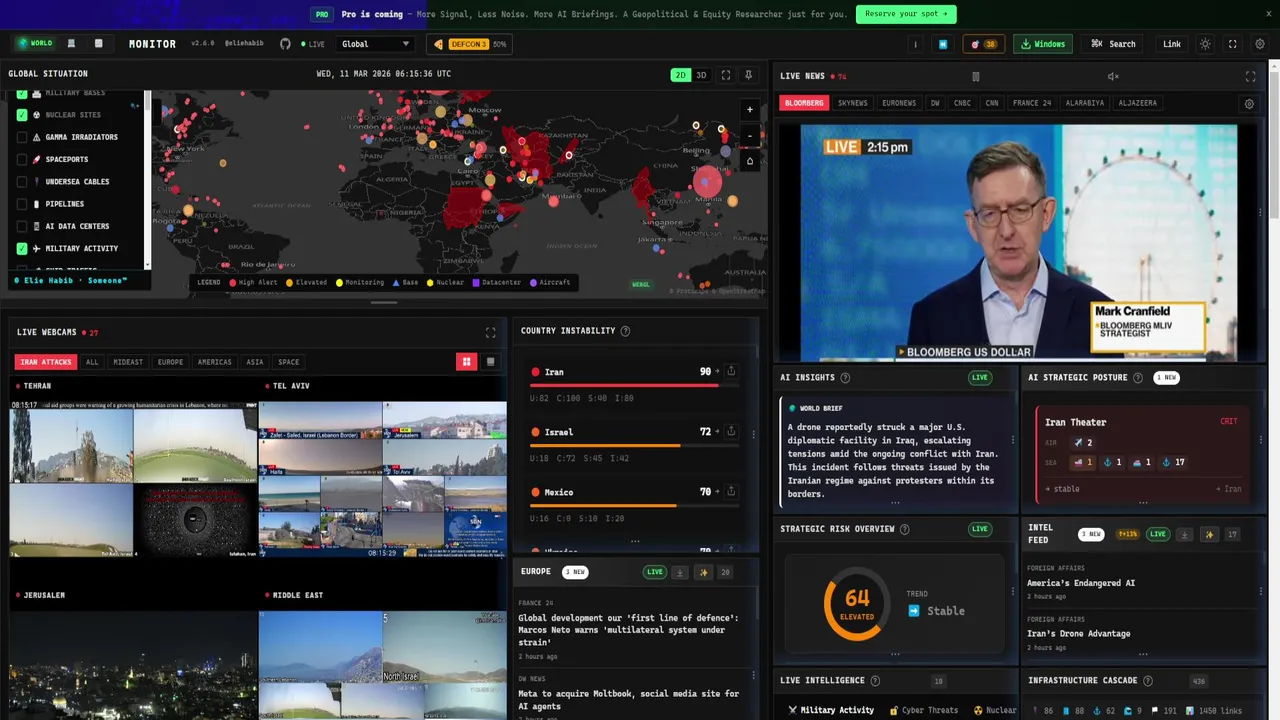Download the Europe news feed
This screenshot has width=1280, height=720.
pyautogui.click(x=680, y=572)
